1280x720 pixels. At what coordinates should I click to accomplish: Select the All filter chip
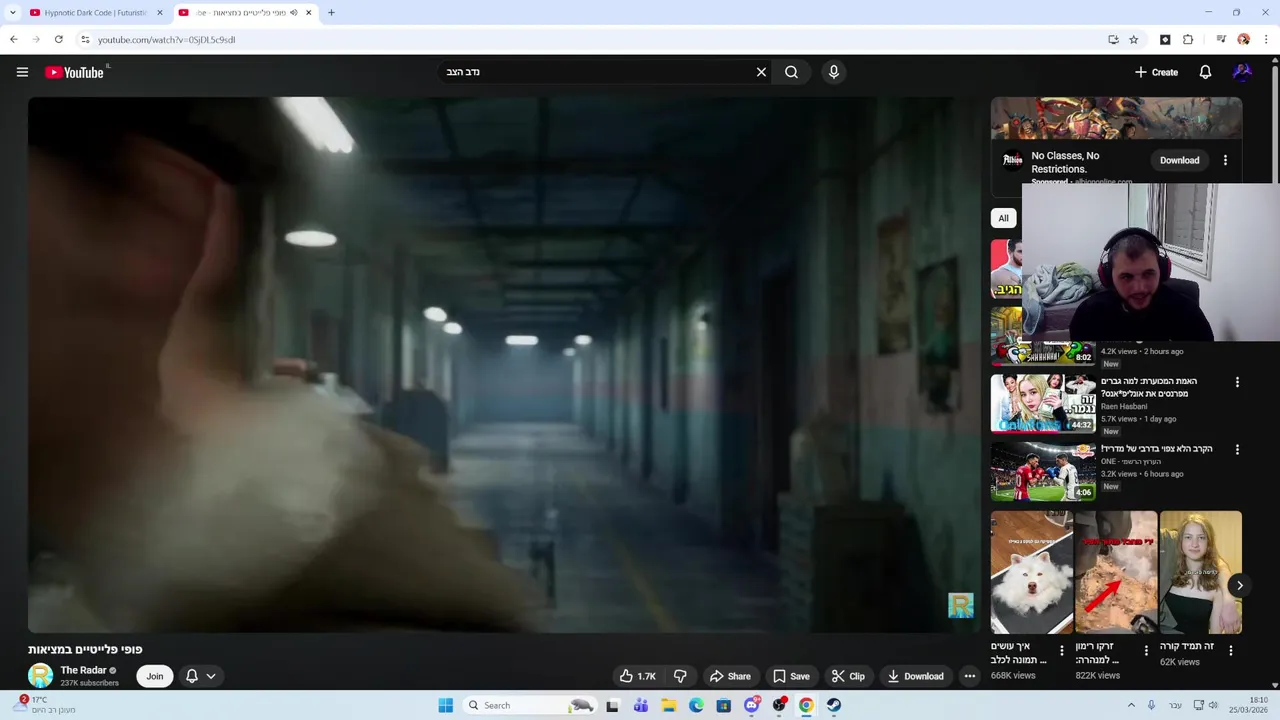point(1003,218)
